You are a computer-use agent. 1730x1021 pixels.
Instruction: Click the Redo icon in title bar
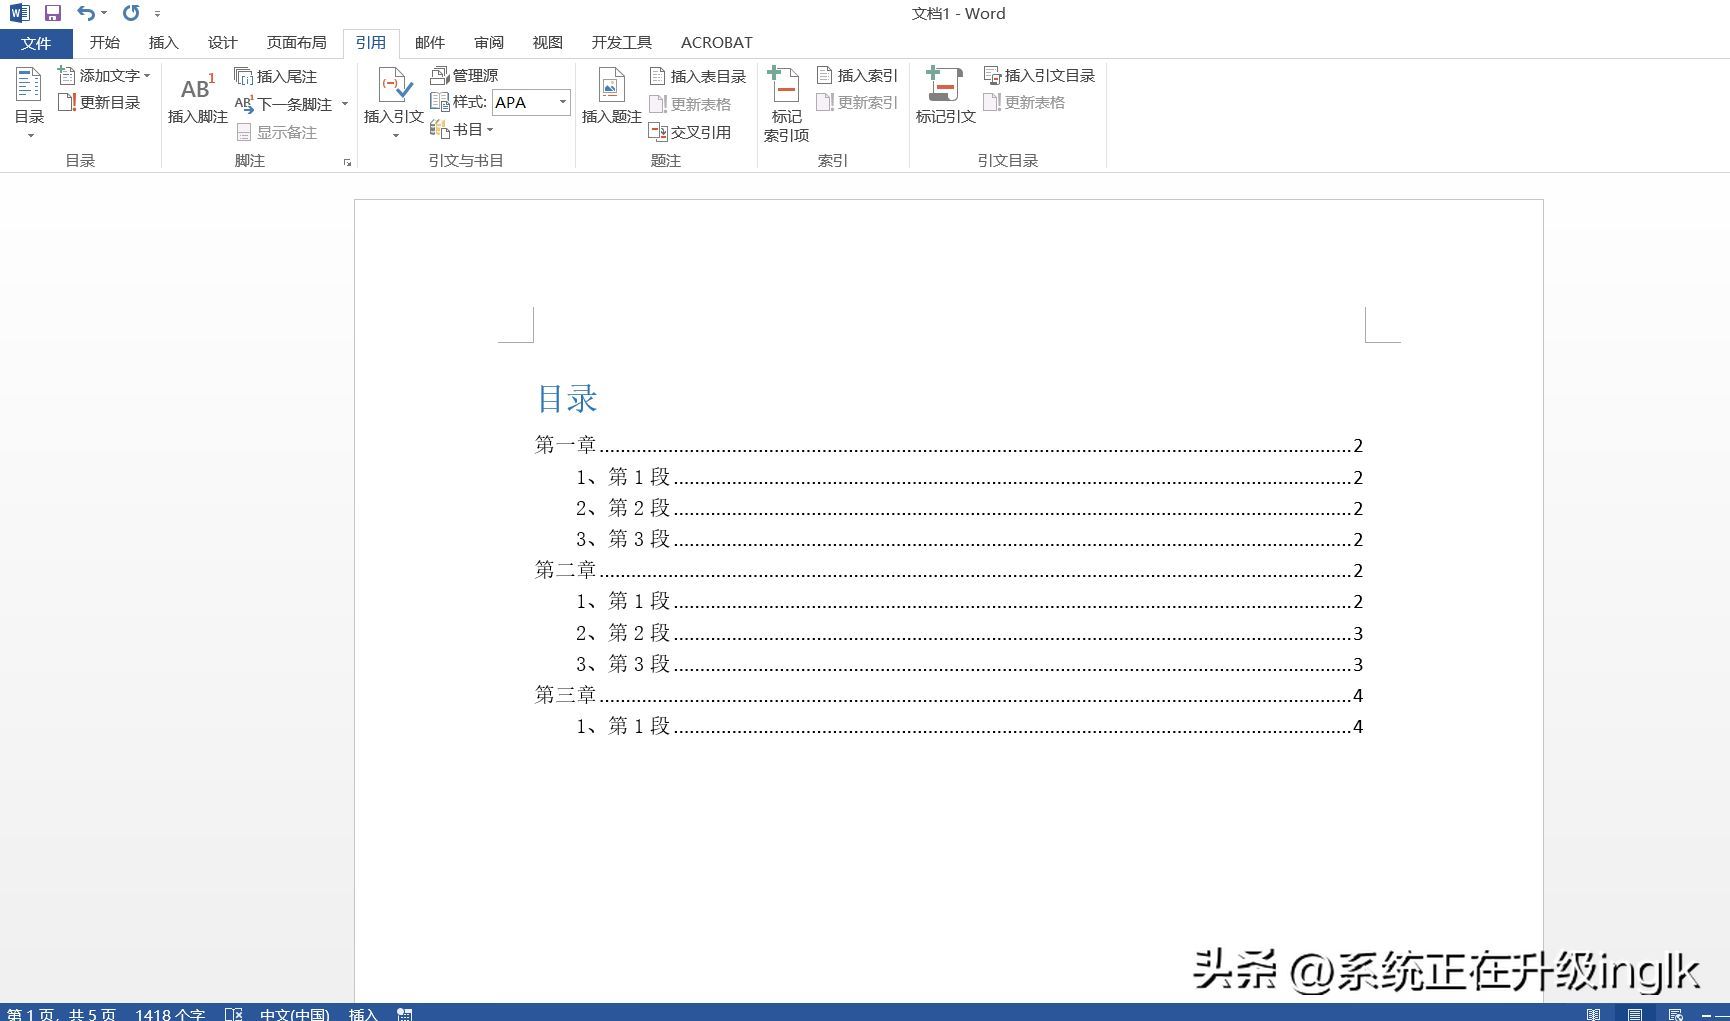pos(131,13)
